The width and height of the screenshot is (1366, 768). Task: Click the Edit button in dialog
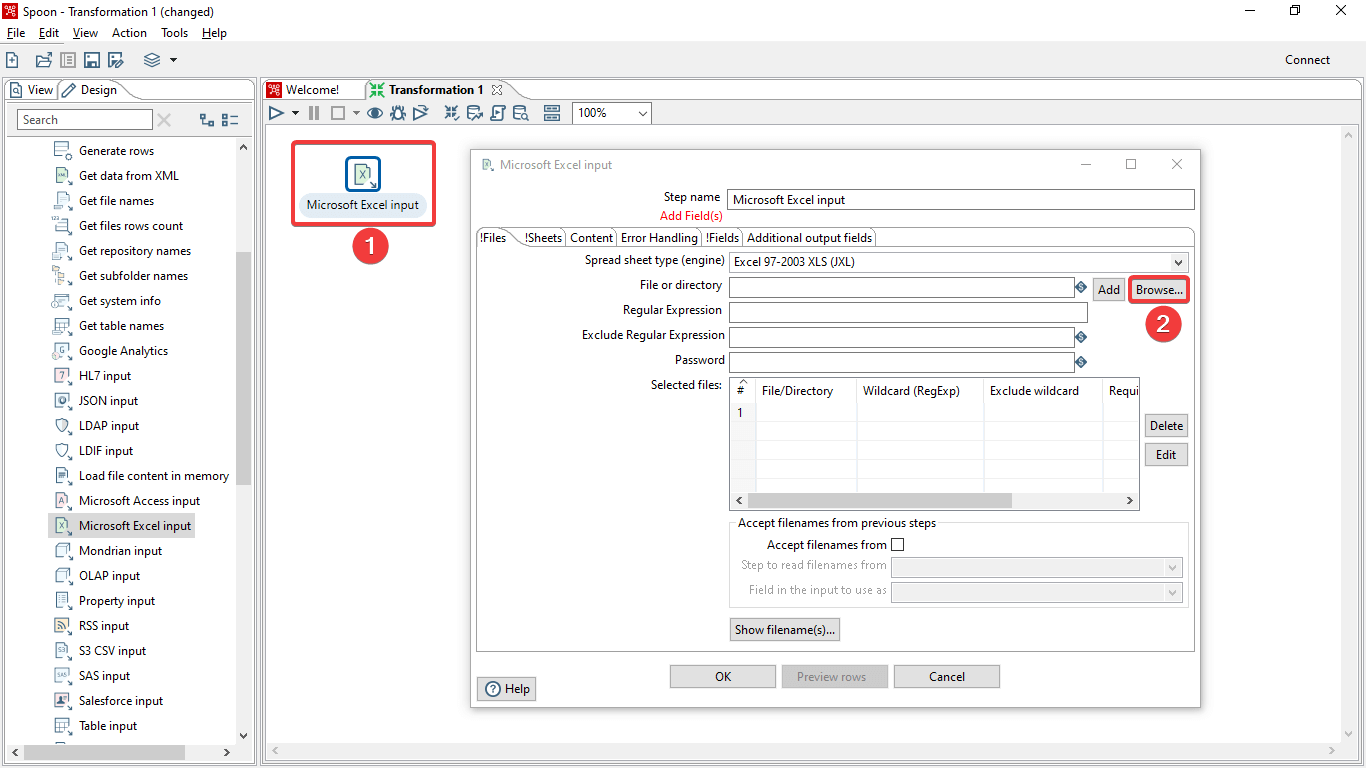(x=1166, y=455)
